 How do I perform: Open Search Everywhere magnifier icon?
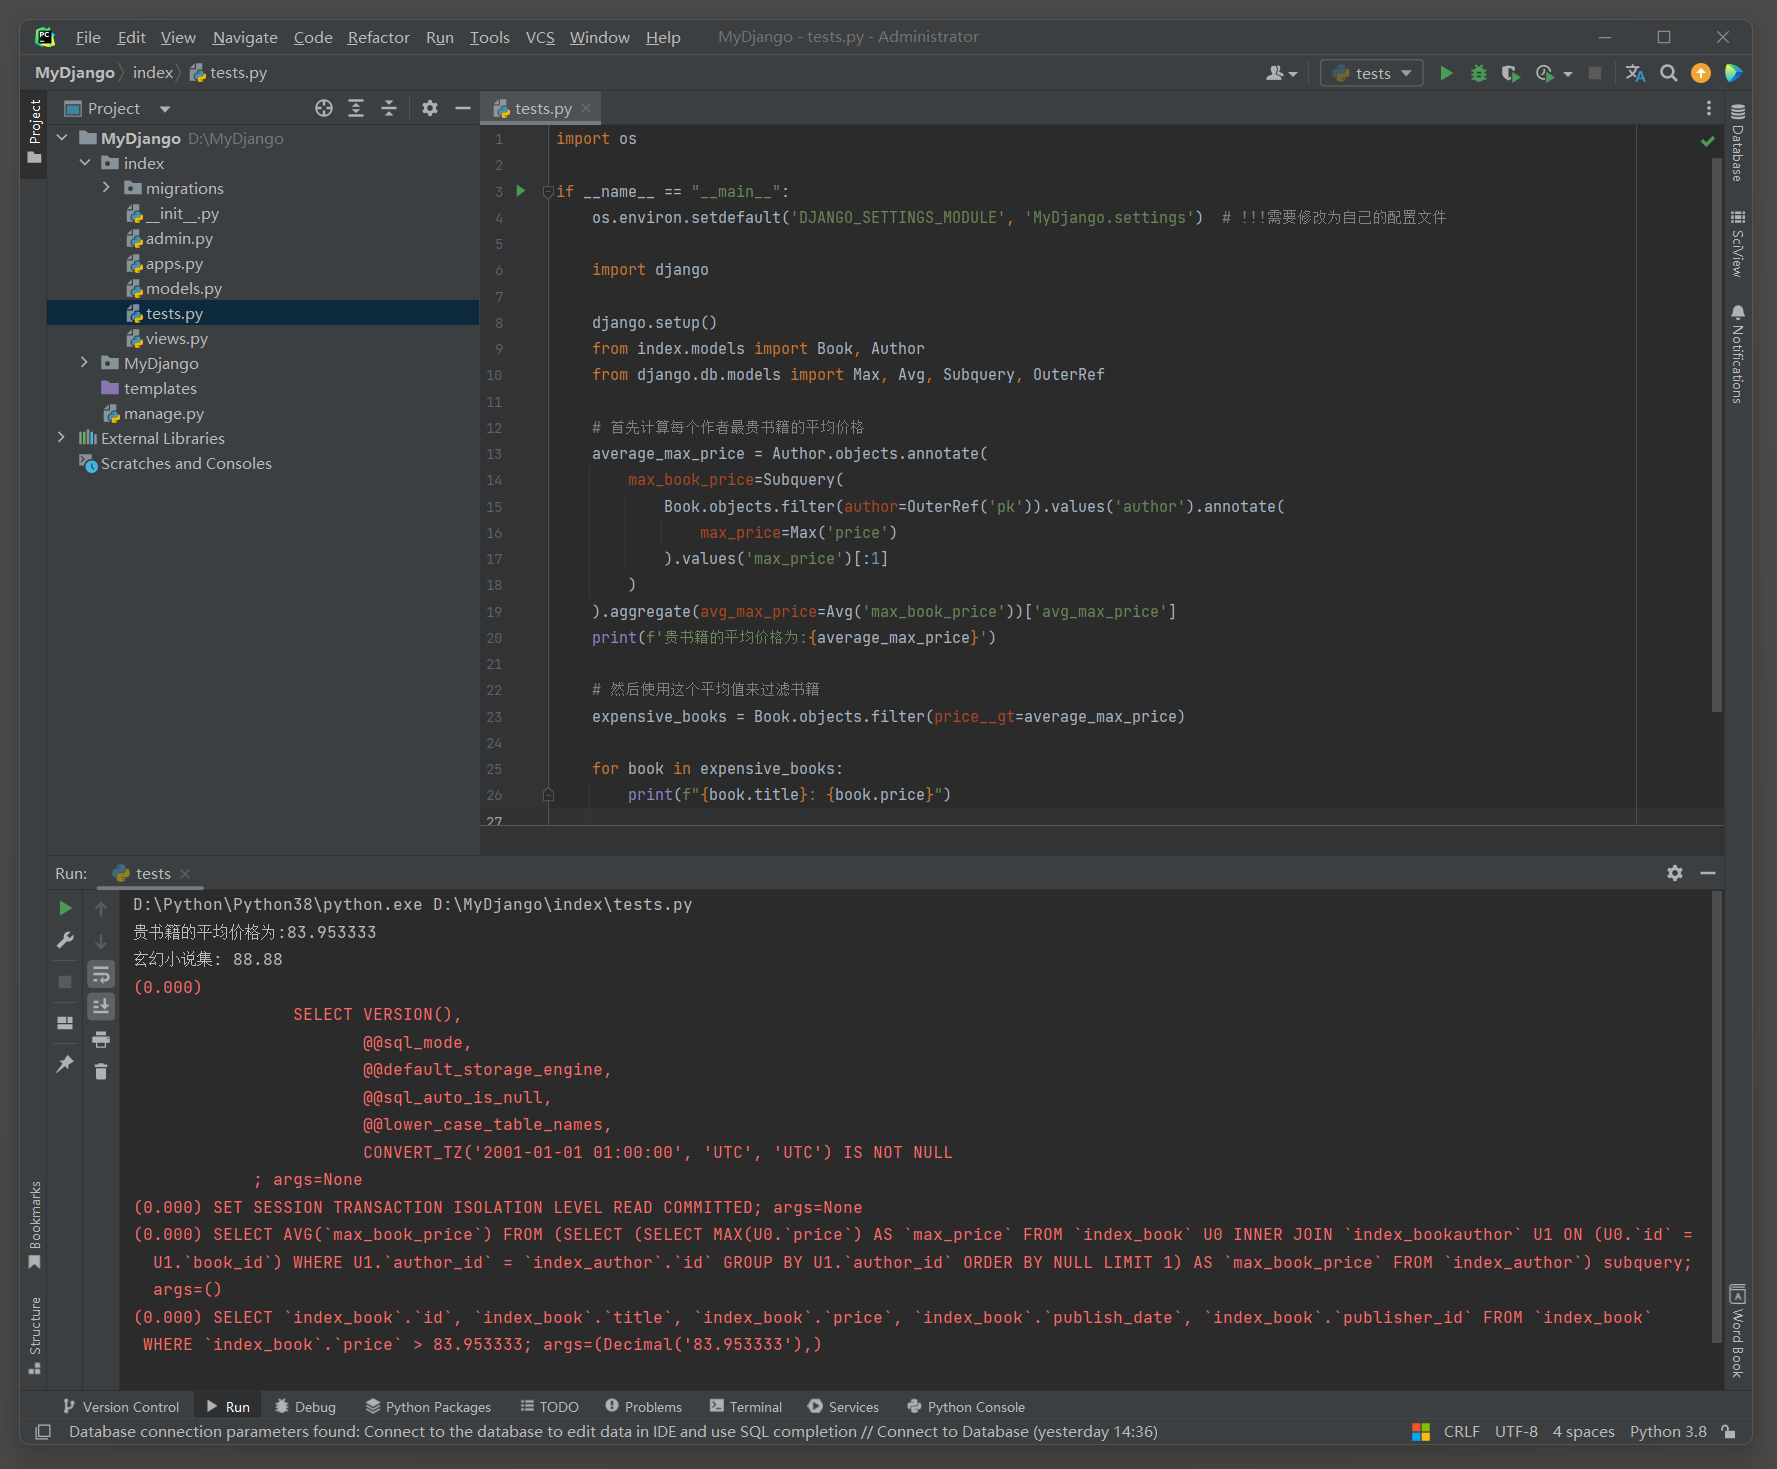pyautogui.click(x=1668, y=73)
